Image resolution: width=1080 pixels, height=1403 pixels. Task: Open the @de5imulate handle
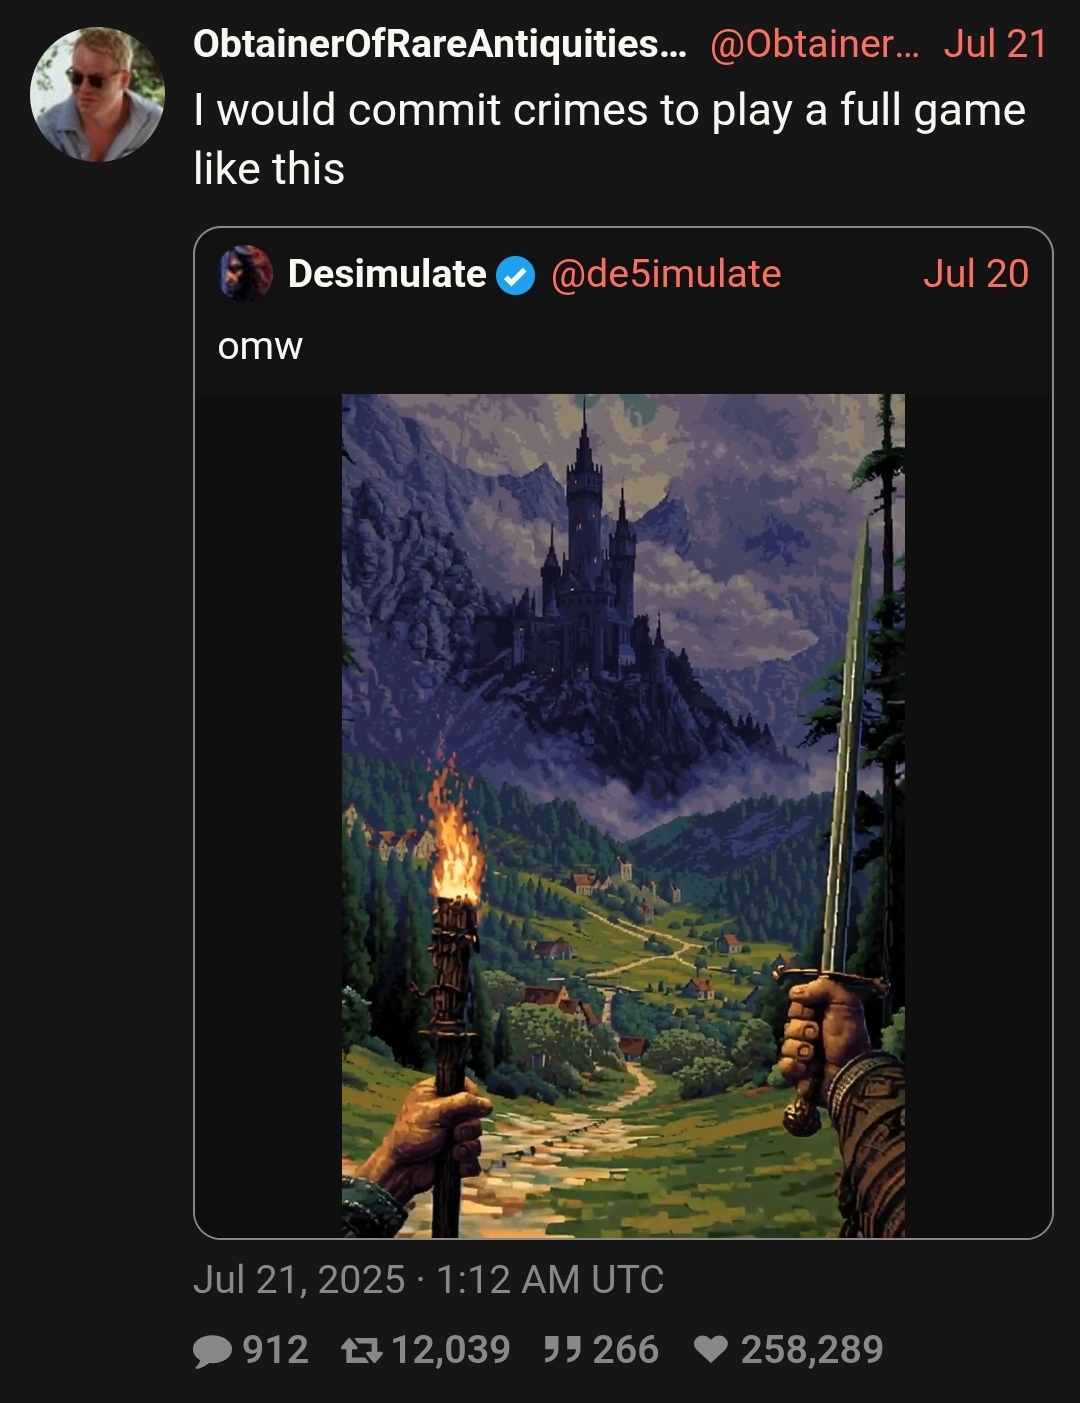(x=666, y=274)
